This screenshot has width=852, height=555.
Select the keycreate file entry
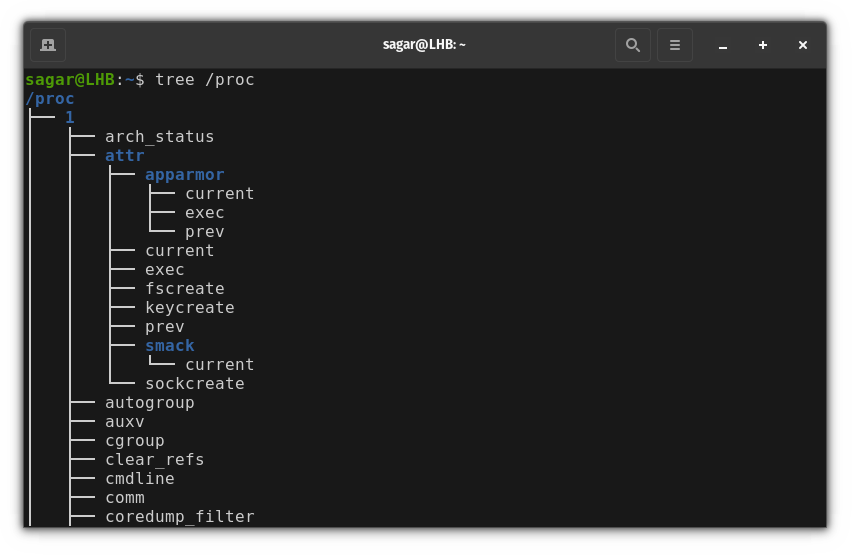click(x=190, y=308)
